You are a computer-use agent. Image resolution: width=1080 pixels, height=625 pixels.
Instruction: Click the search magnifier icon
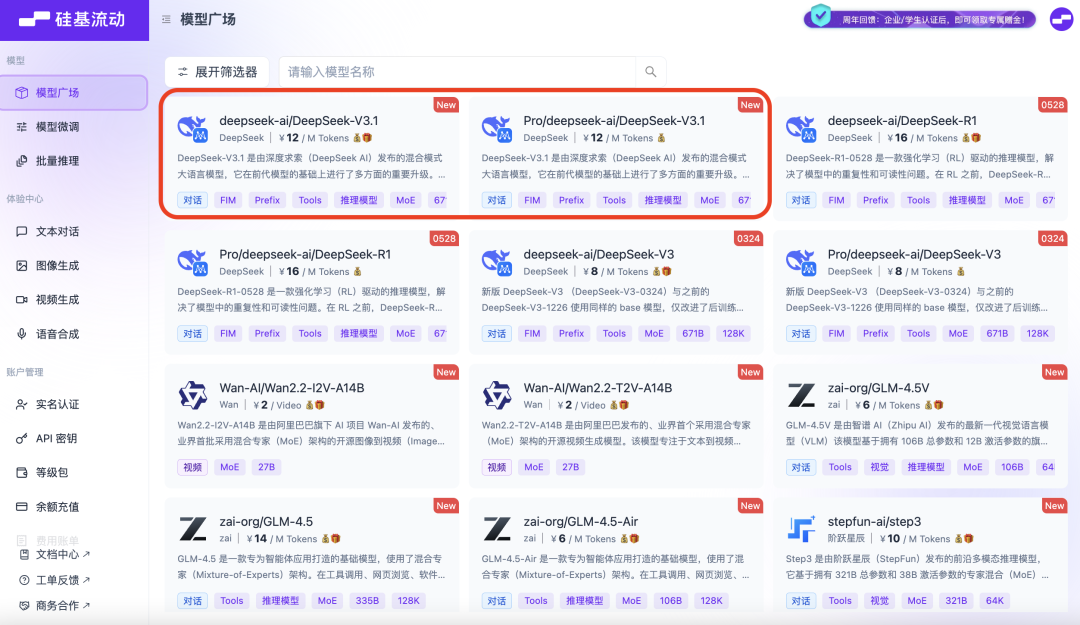pos(650,72)
